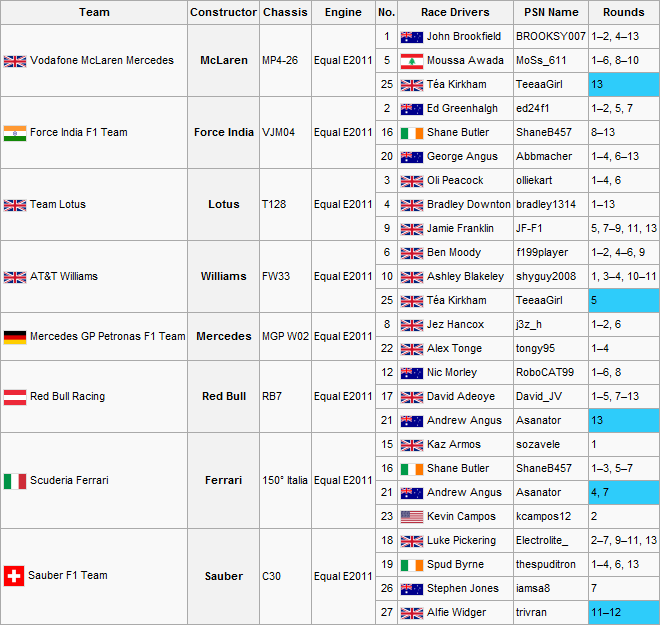Click car number 27 cell

point(386,612)
